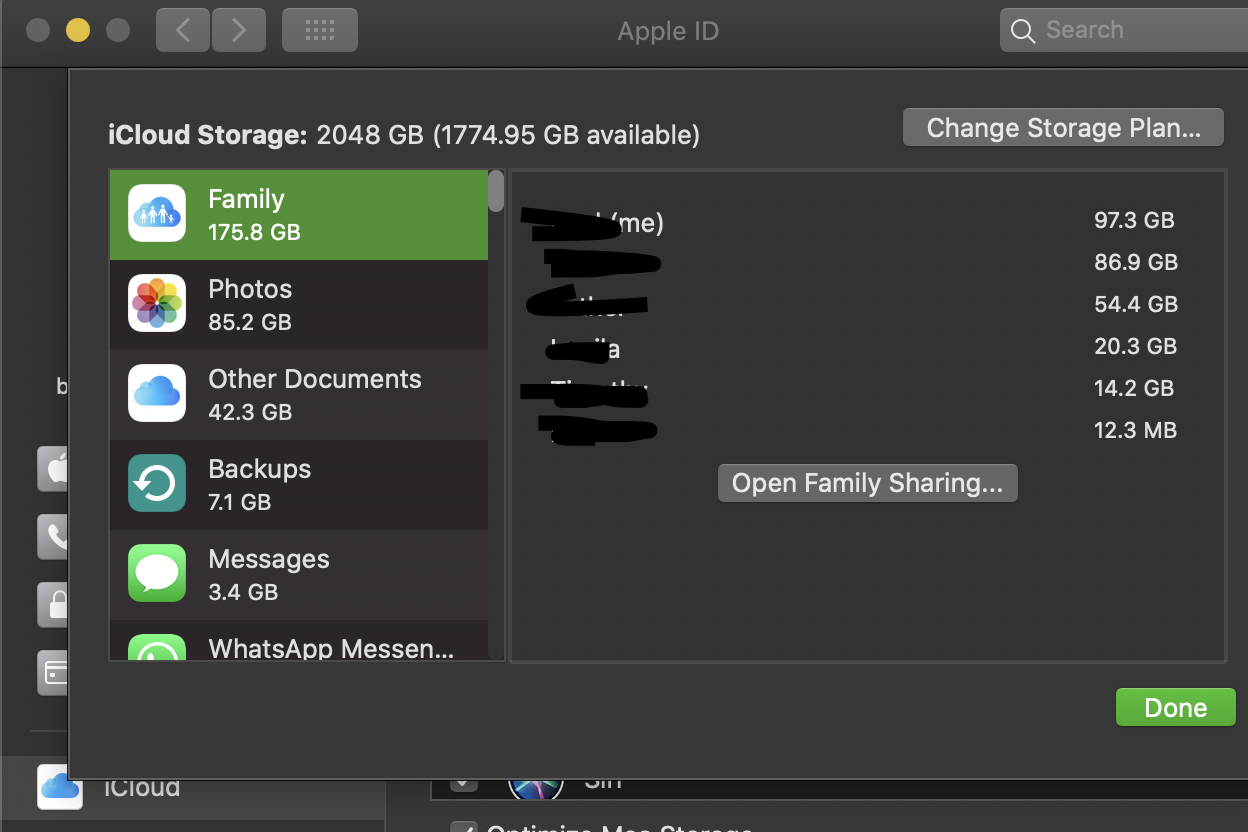The image size is (1248, 832).
Task: Click the Apple logo sidebar icon
Action: [53, 468]
